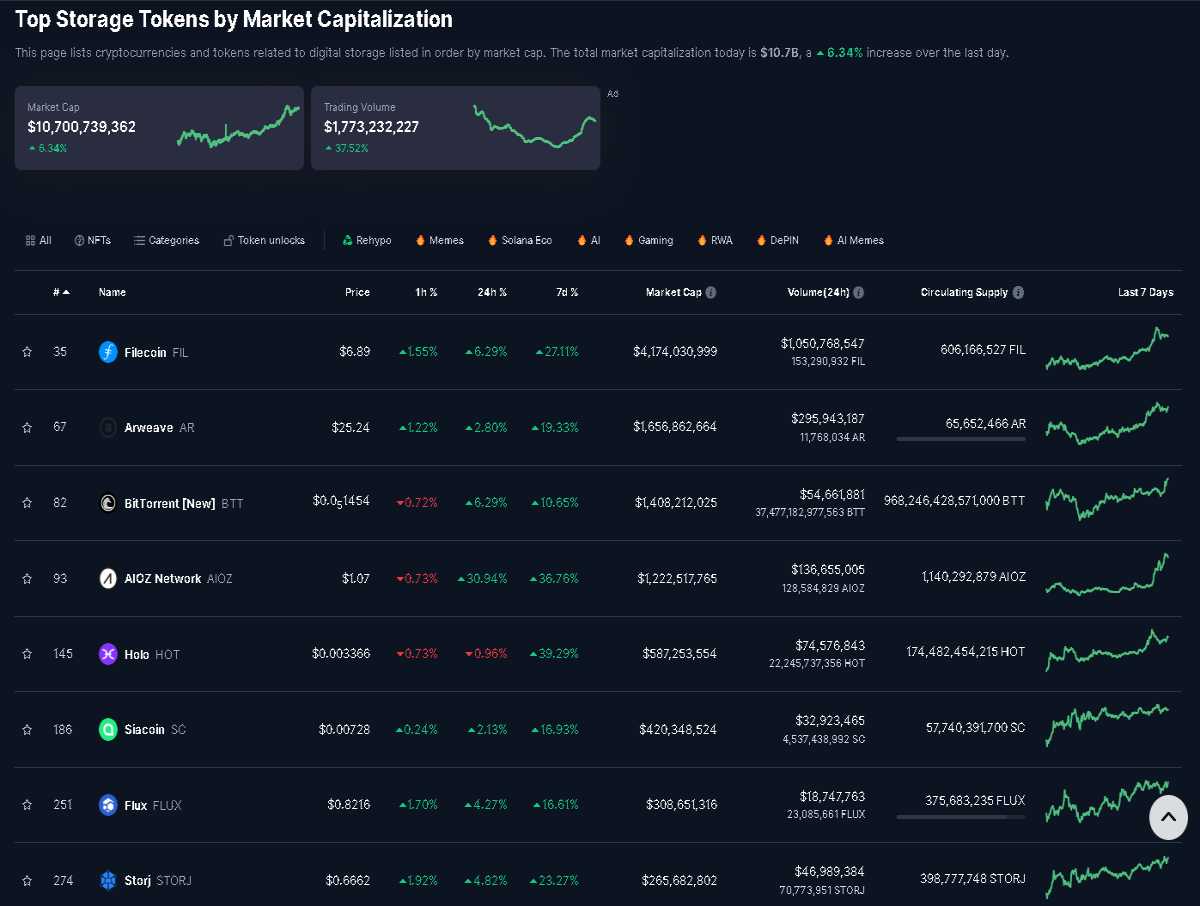Sort by Market Cap column header
Image resolution: width=1200 pixels, height=906 pixels.
pos(673,293)
